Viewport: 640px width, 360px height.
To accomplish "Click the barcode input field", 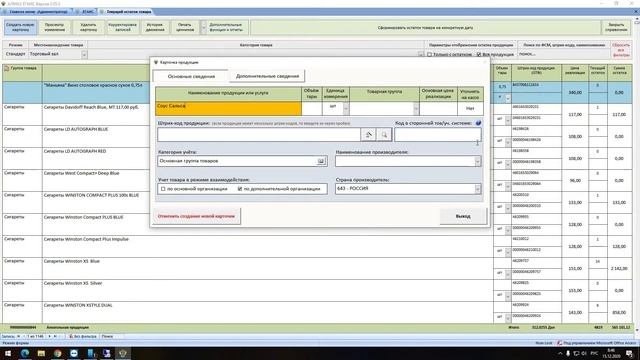I will (259, 135).
